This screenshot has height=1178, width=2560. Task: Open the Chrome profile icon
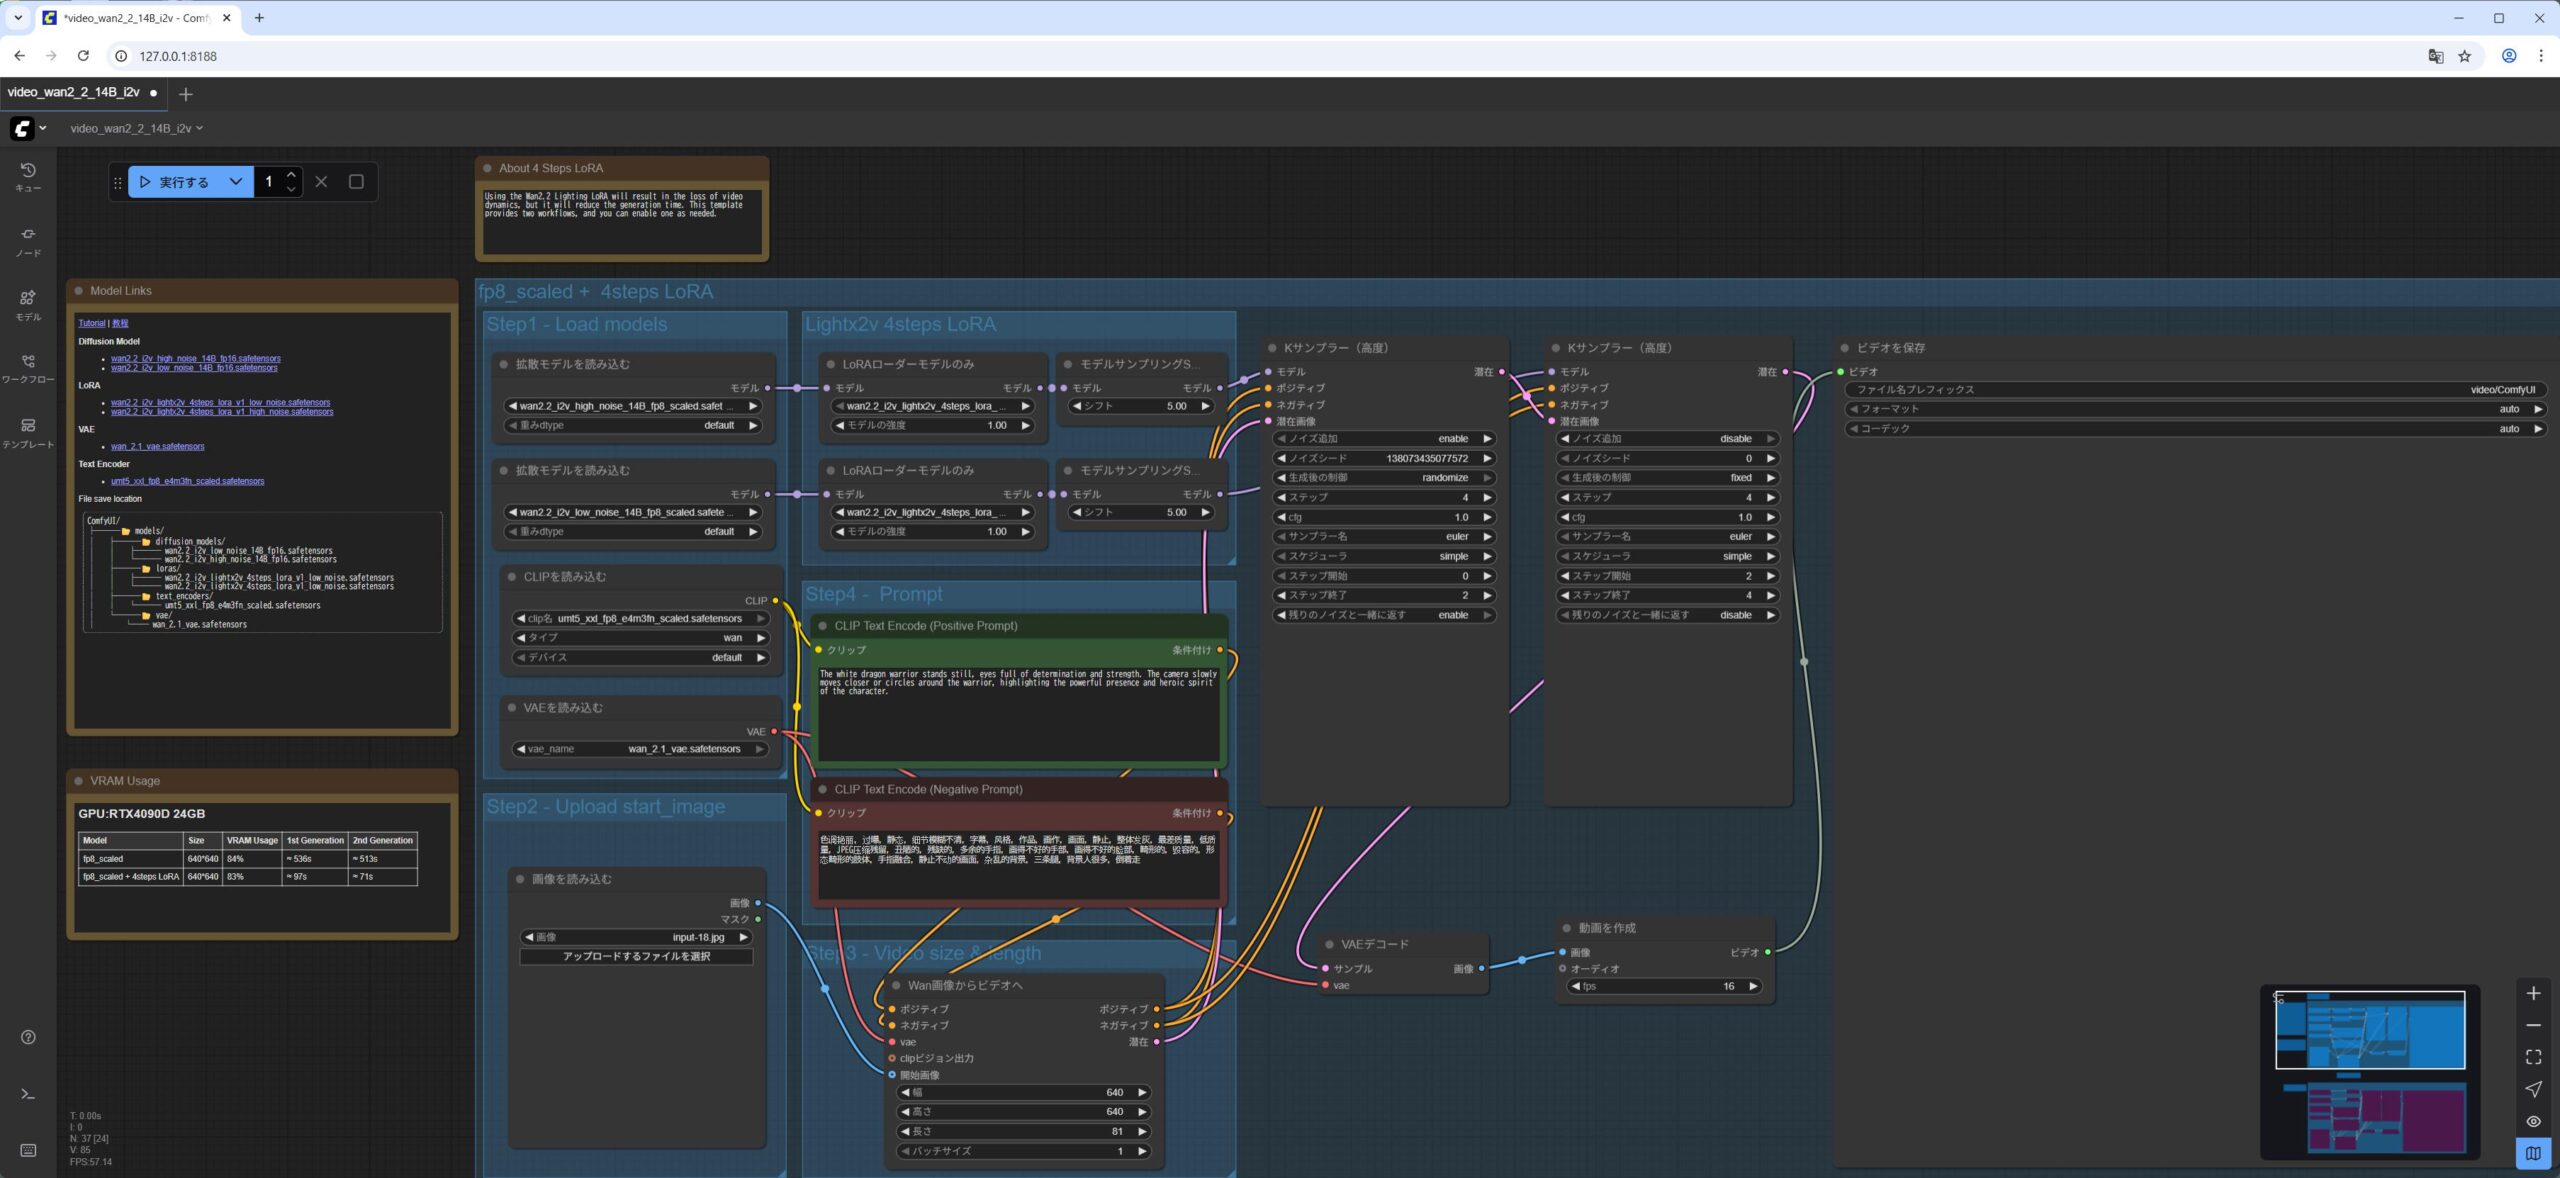pos(2509,56)
